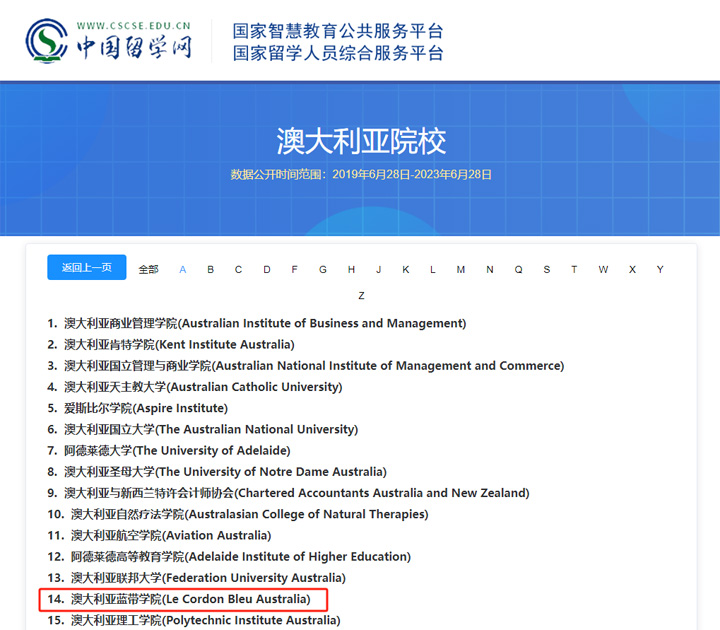Click the 返回上一页 button
The width and height of the screenshot is (720, 630).
tap(87, 267)
